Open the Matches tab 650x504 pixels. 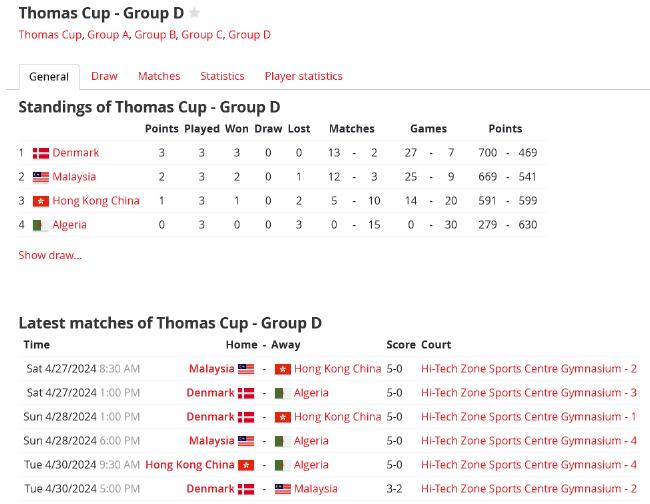pyautogui.click(x=159, y=76)
